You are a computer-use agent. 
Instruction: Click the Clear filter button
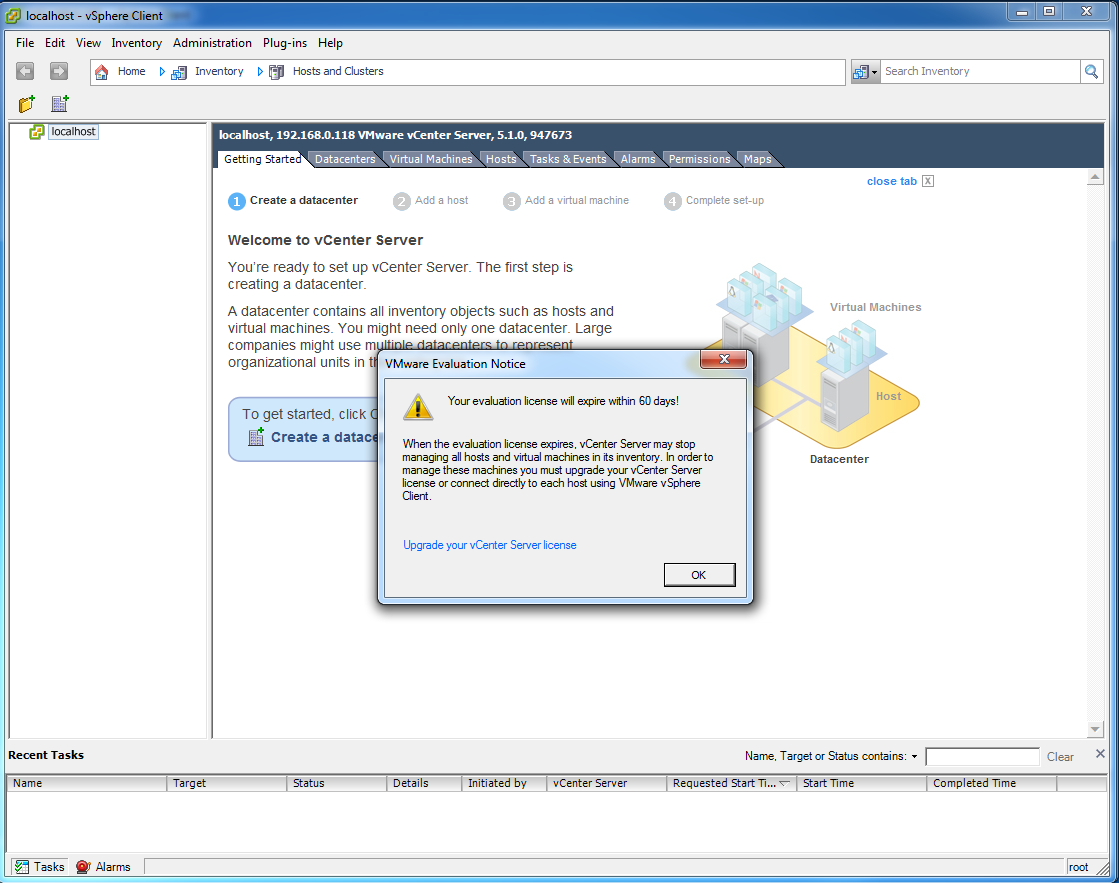1060,757
